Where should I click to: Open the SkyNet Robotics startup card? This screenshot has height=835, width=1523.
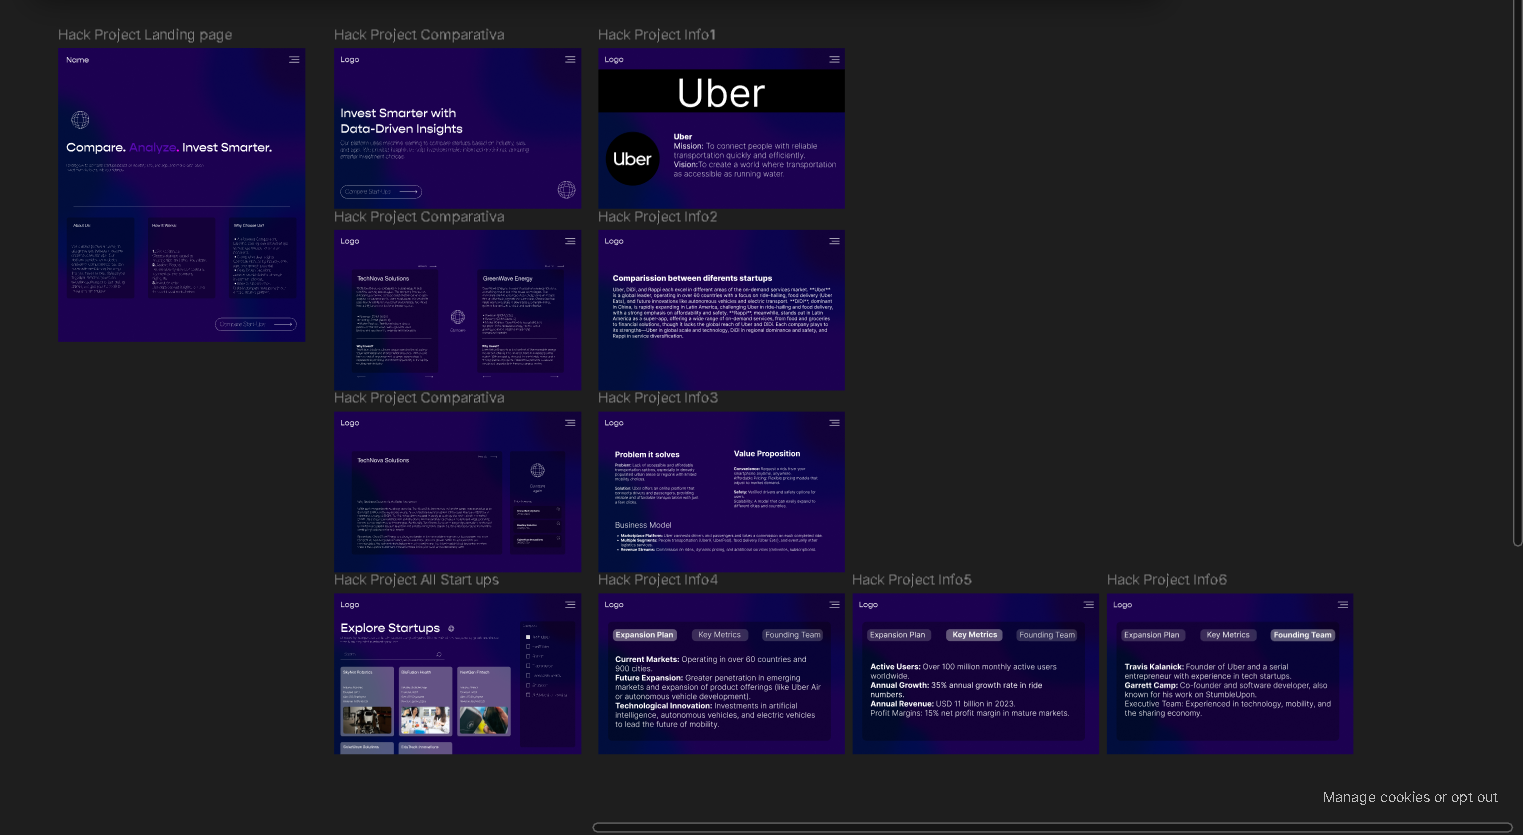pos(367,701)
